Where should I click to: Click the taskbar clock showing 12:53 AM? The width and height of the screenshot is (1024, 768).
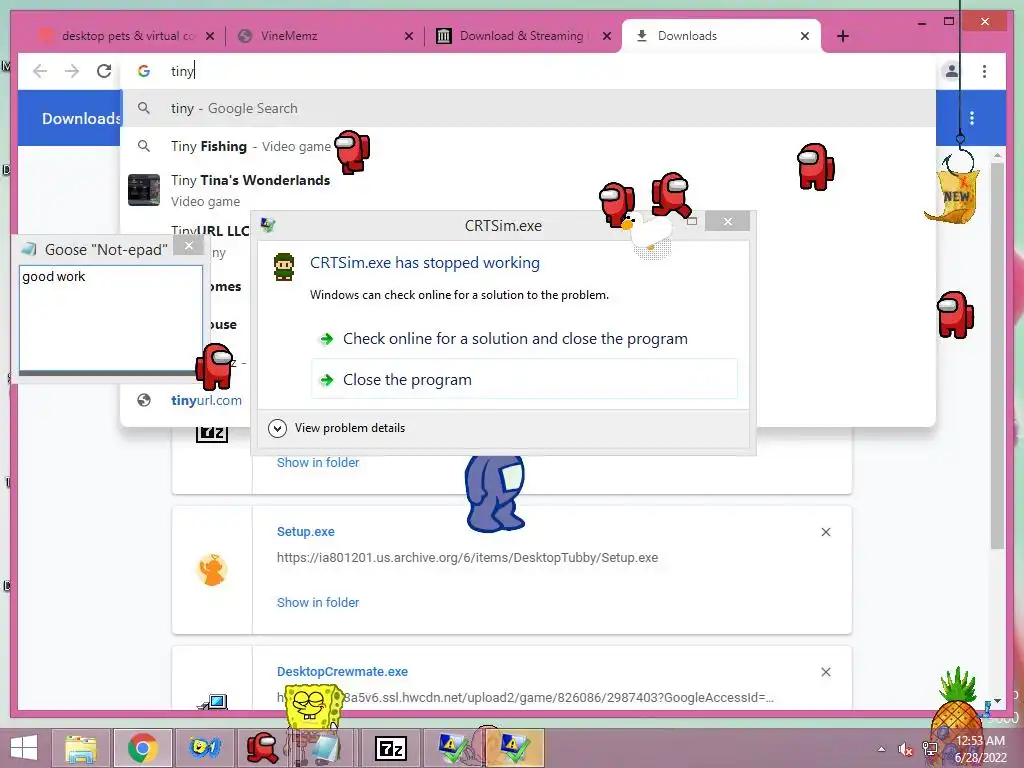point(980,748)
